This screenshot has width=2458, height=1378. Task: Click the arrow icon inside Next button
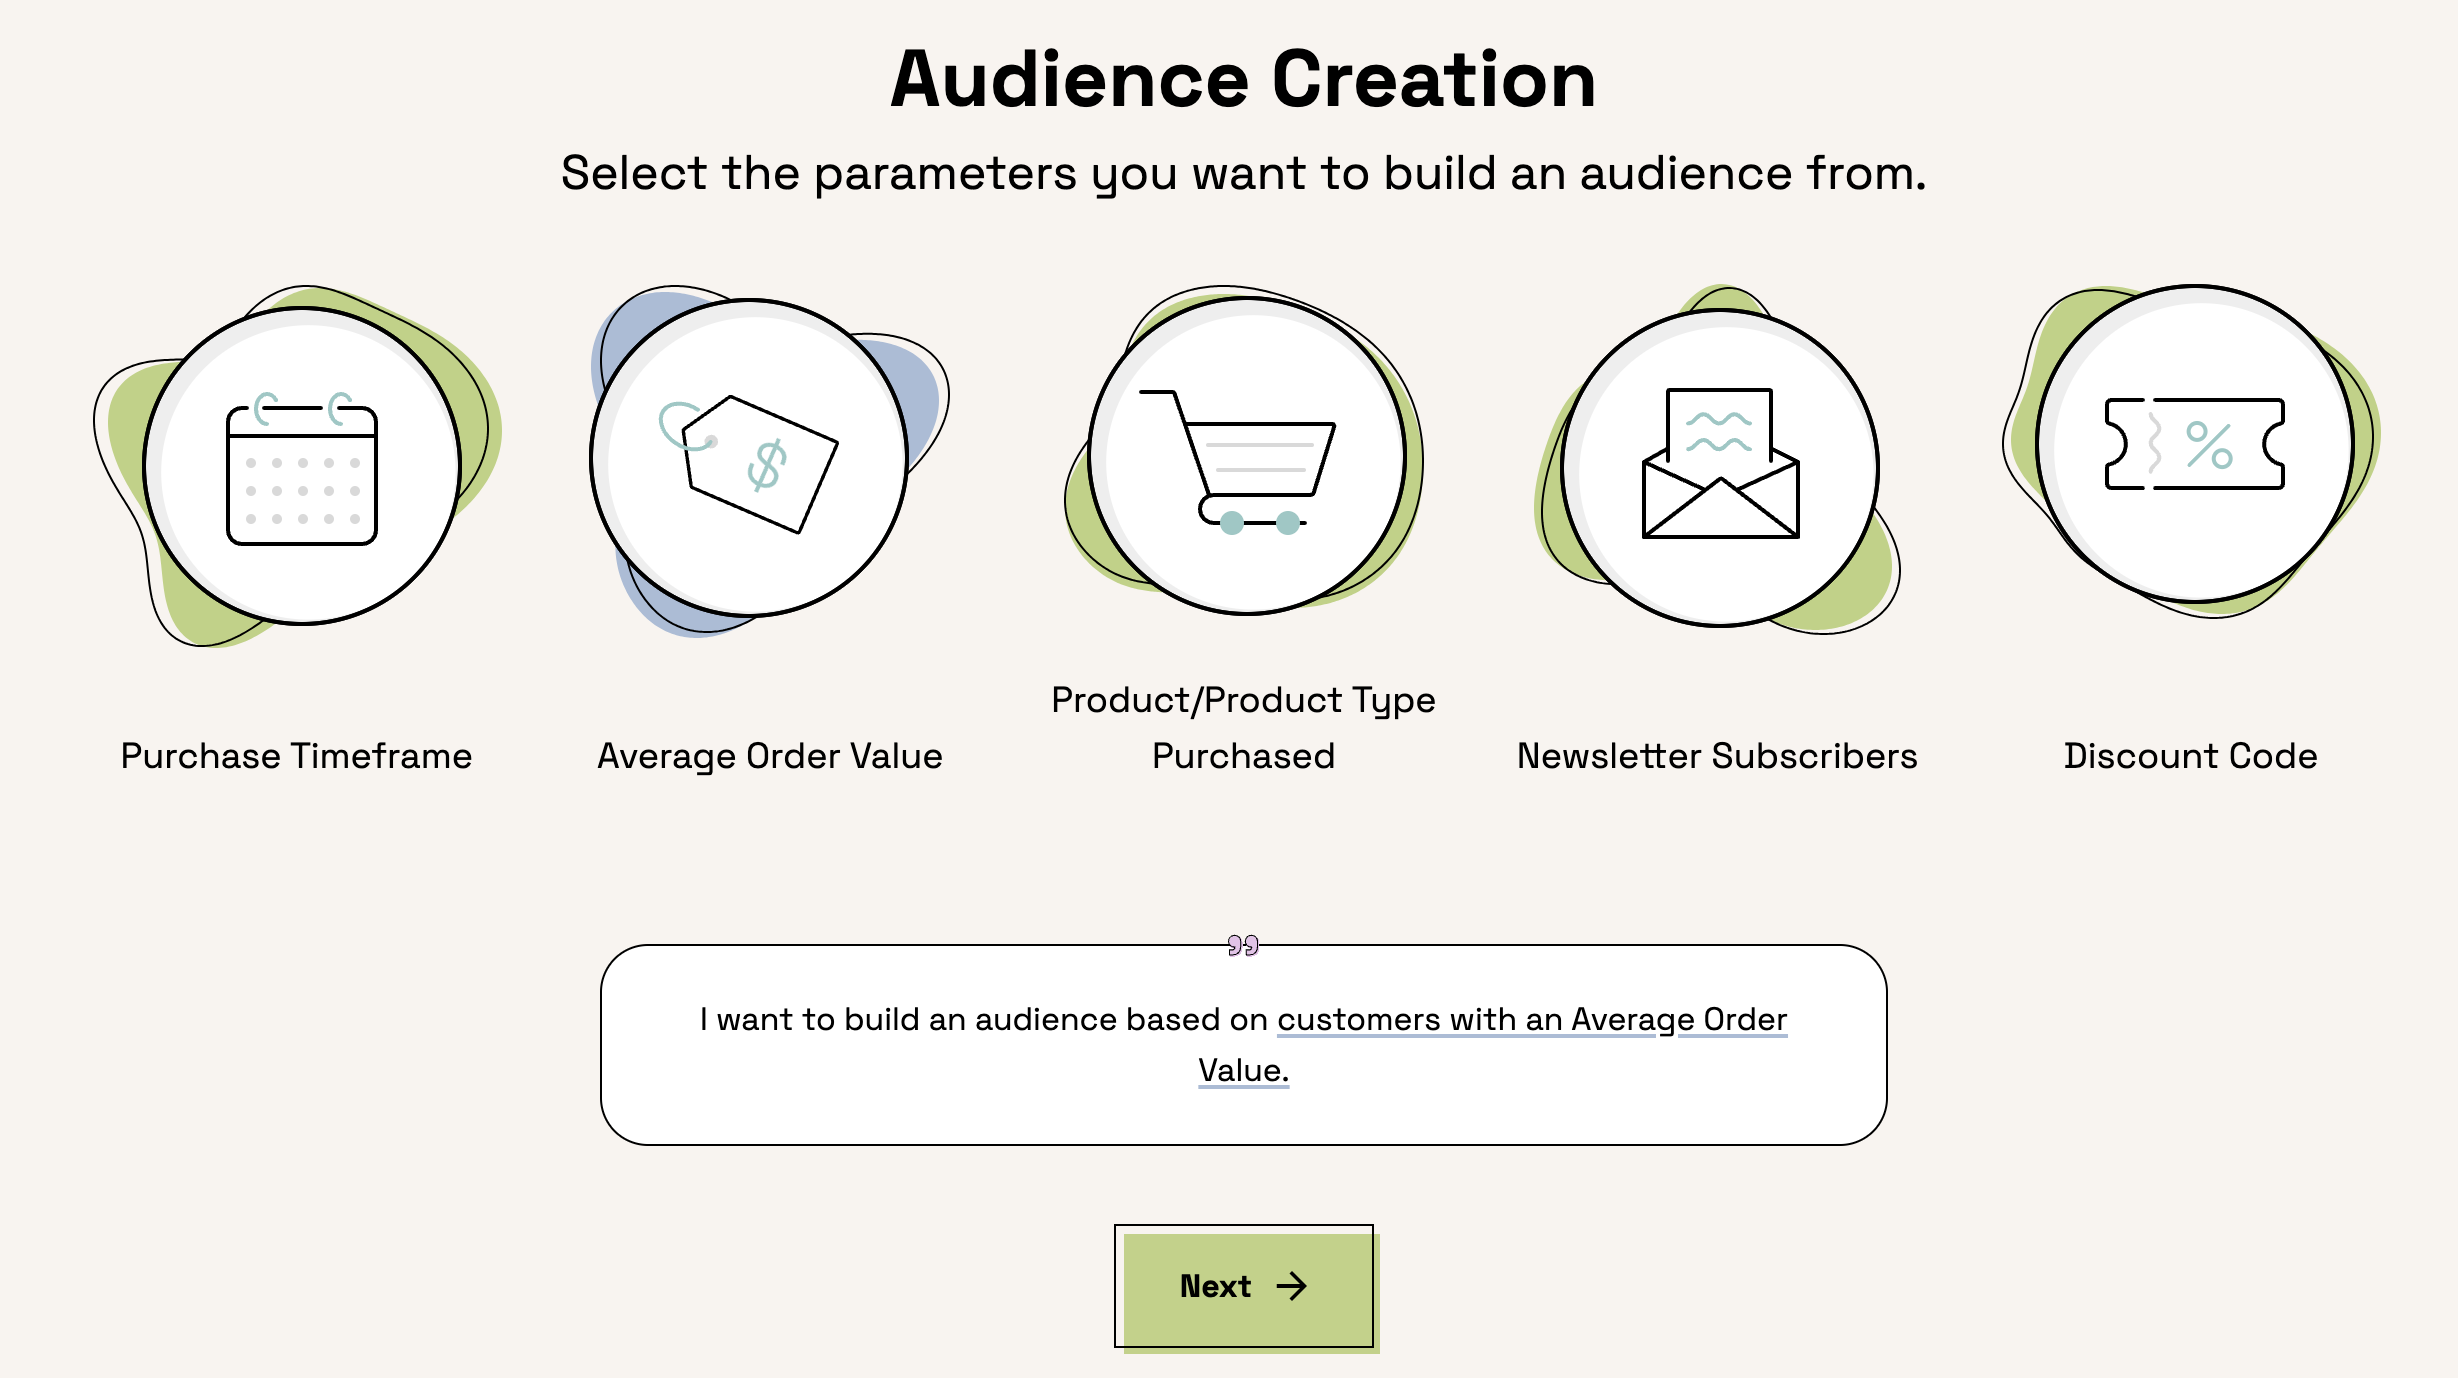pyautogui.click(x=1292, y=1286)
